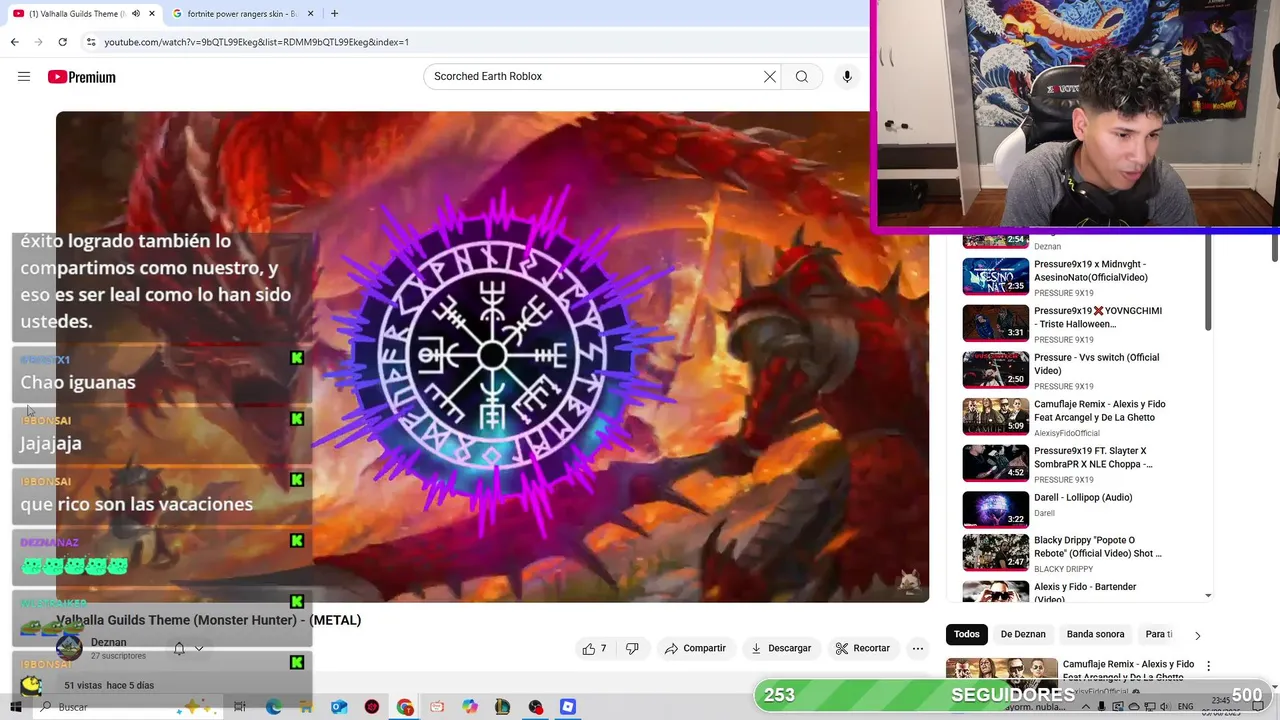Click the search magnifier button

coord(802,77)
